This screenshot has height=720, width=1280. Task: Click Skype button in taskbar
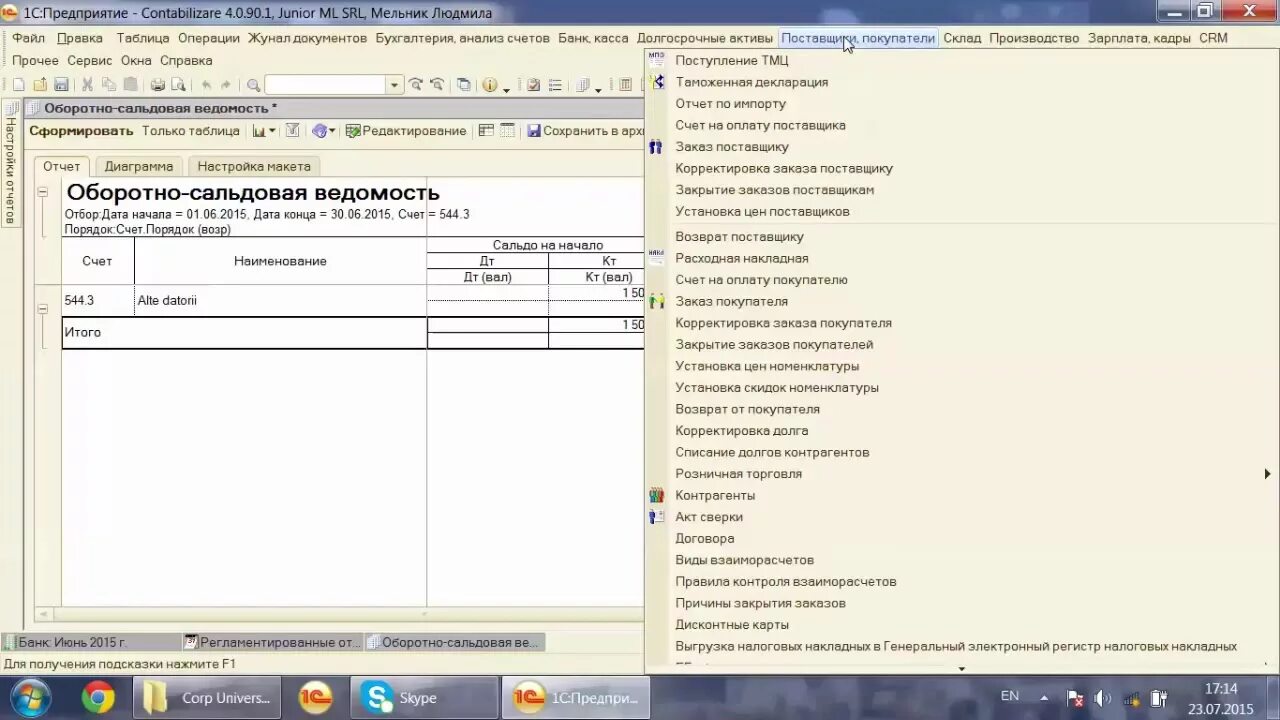click(x=424, y=697)
